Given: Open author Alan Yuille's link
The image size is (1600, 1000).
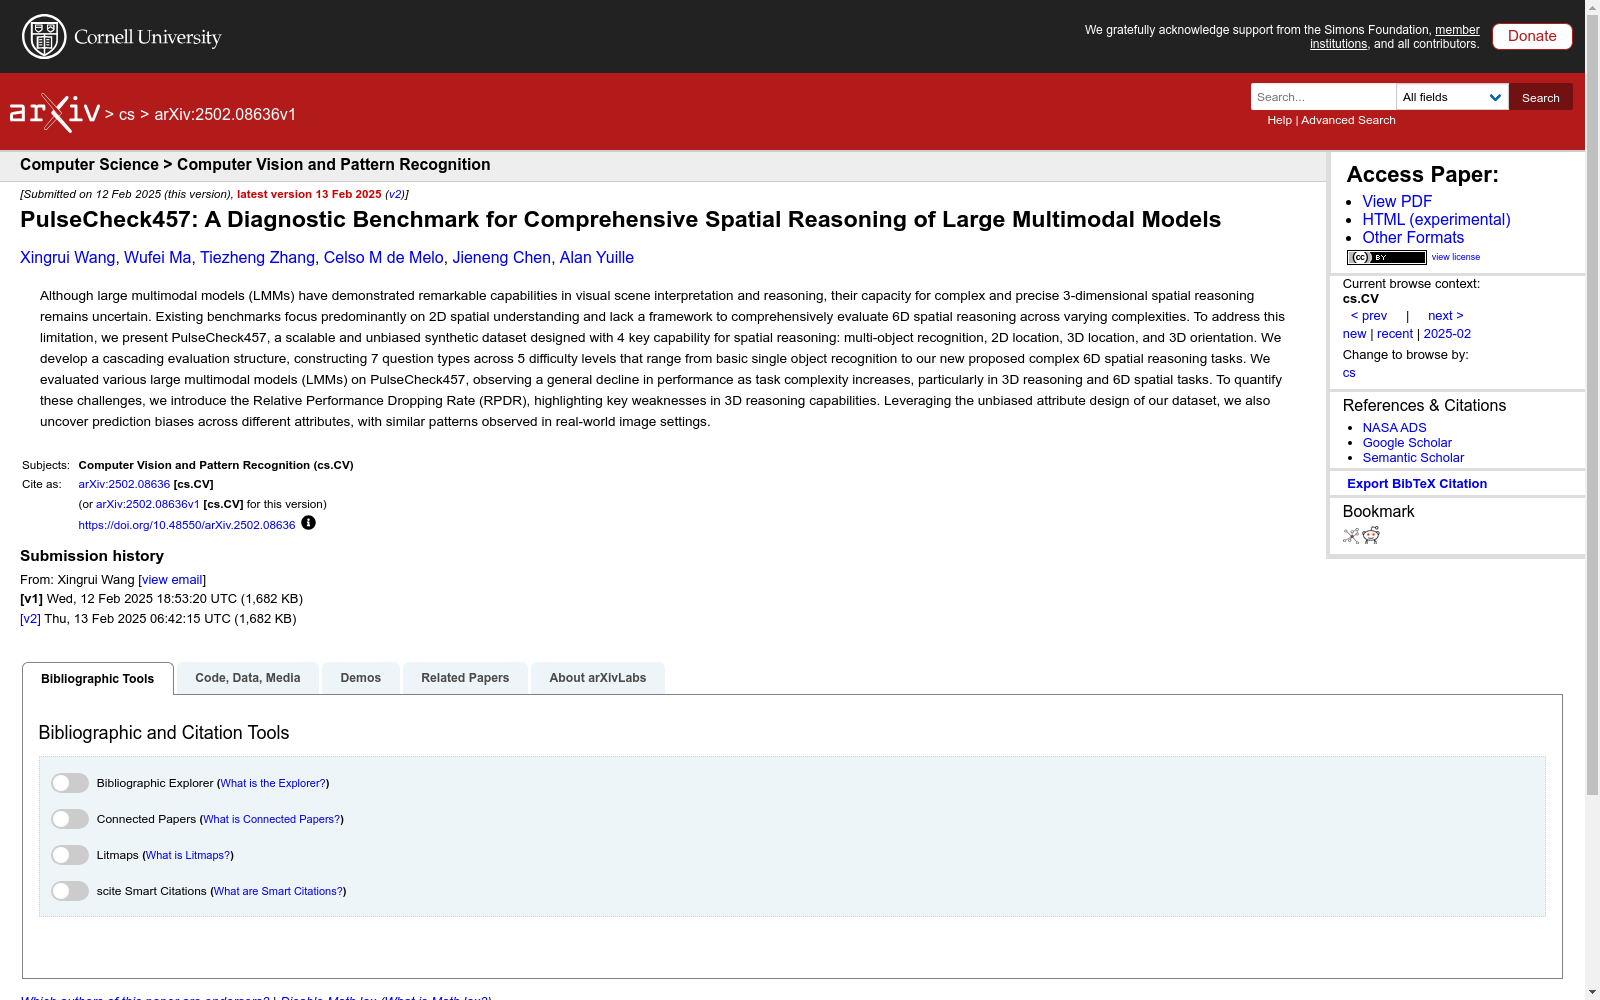Looking at the screenshot, I should (597, 258).
